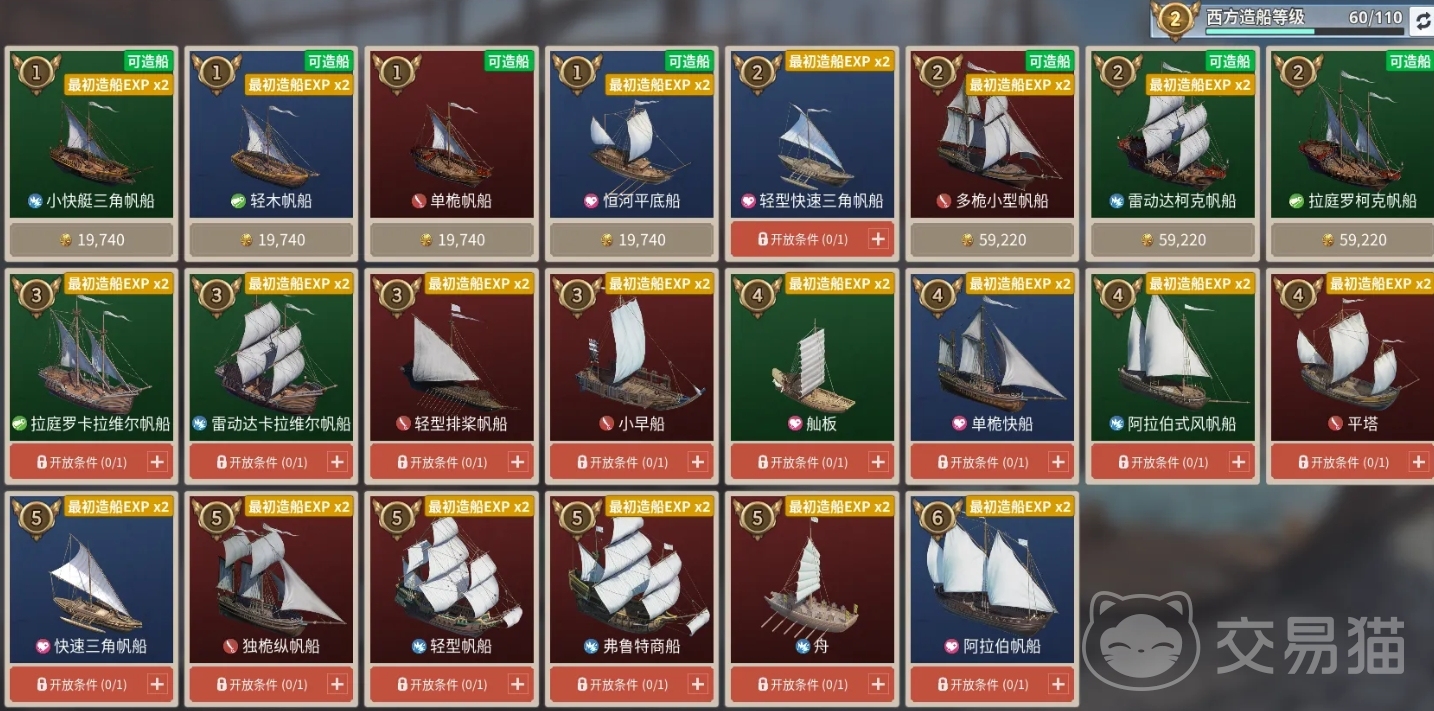
Task: Click the plus icon under 小早船
Action: [x=698, y=462]
